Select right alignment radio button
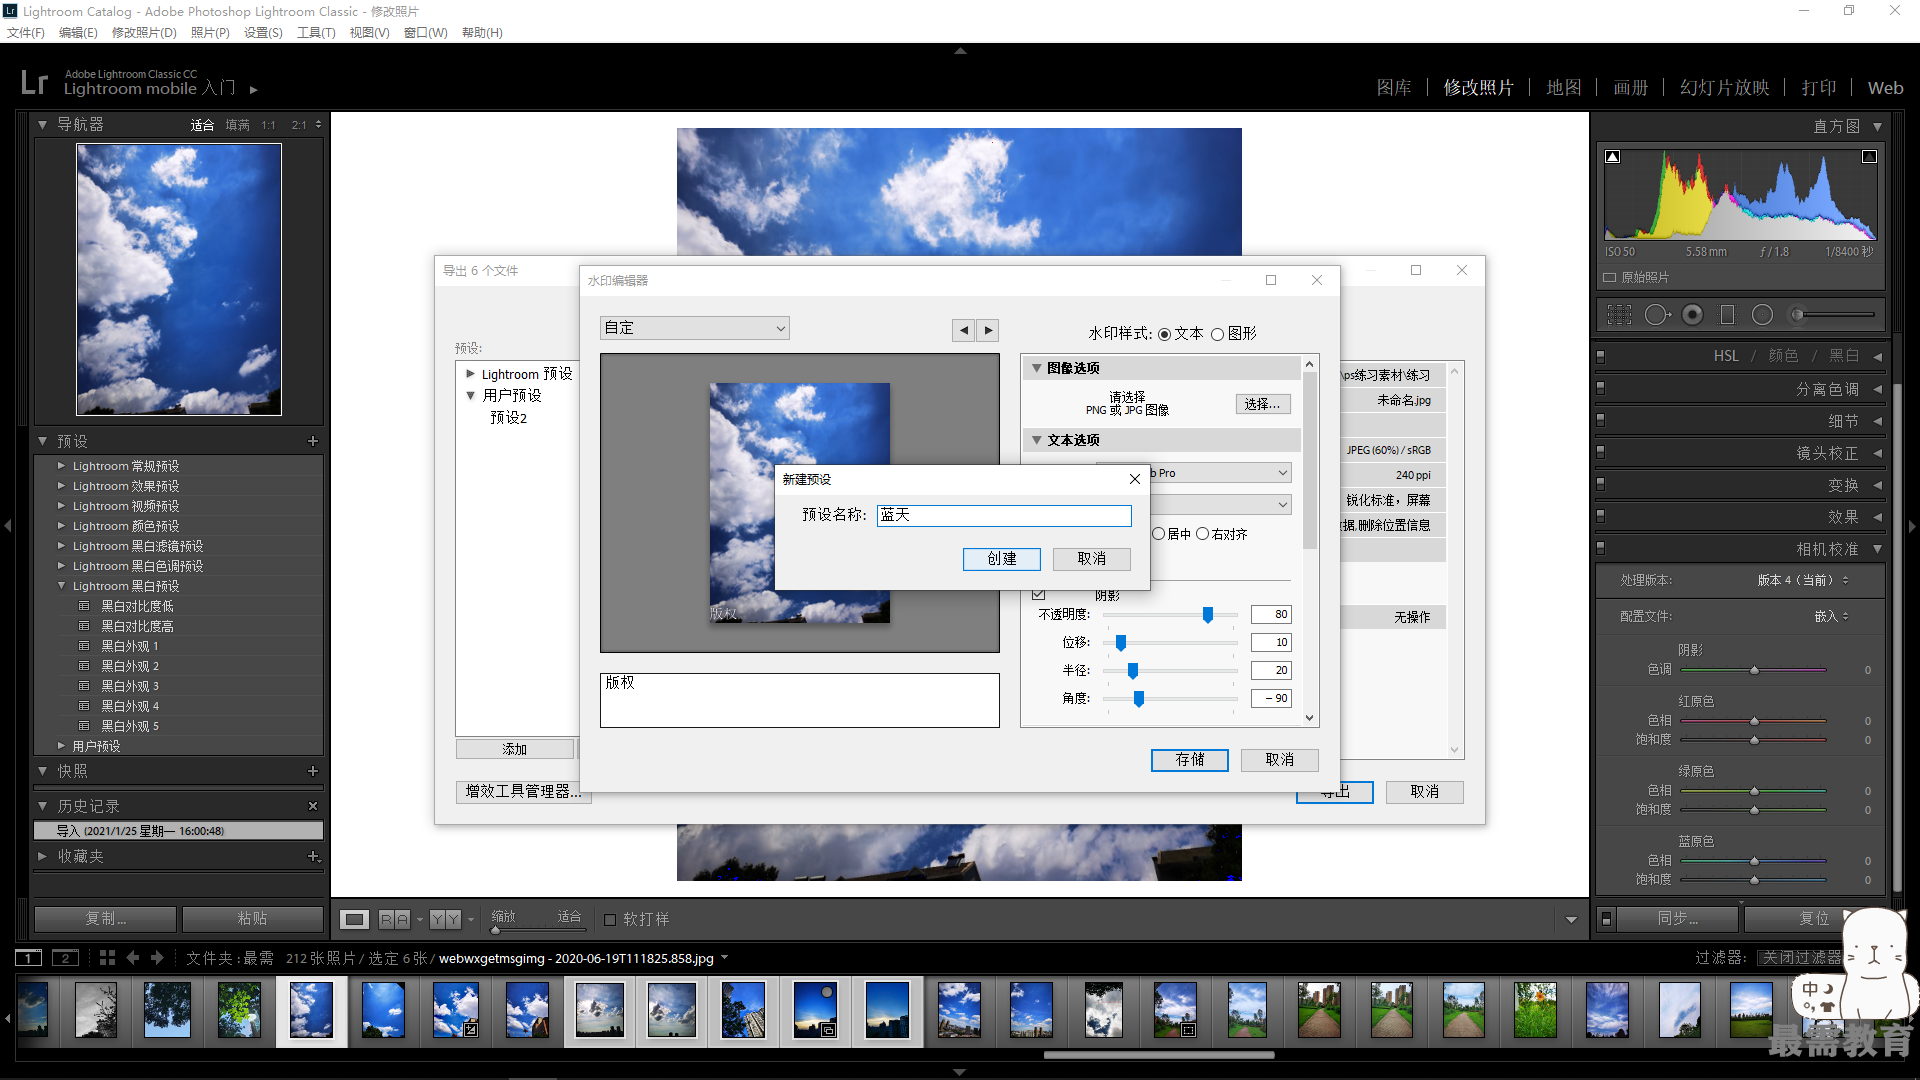 (1203, 534)
